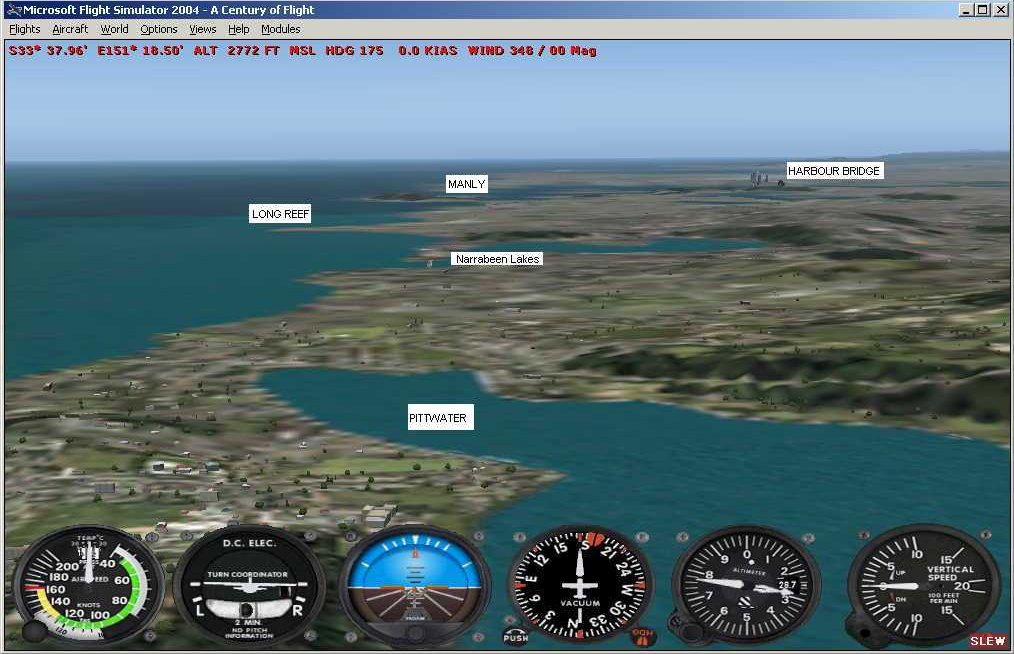Click the heading bug knob on gyro
This screenshot has width=1014, height=654.
click(x=643, y=636)
